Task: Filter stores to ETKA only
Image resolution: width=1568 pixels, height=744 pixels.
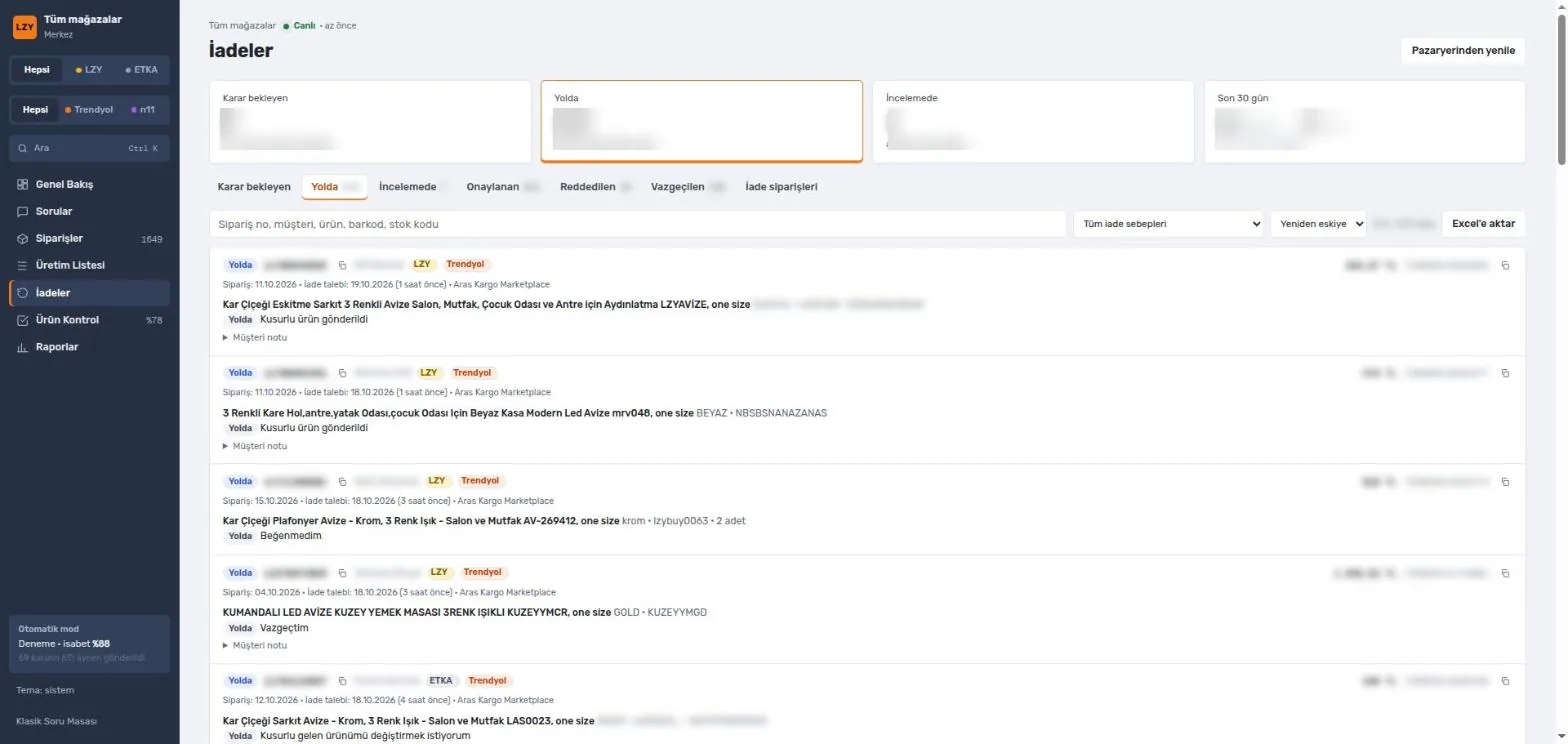Action: point(142,70)
